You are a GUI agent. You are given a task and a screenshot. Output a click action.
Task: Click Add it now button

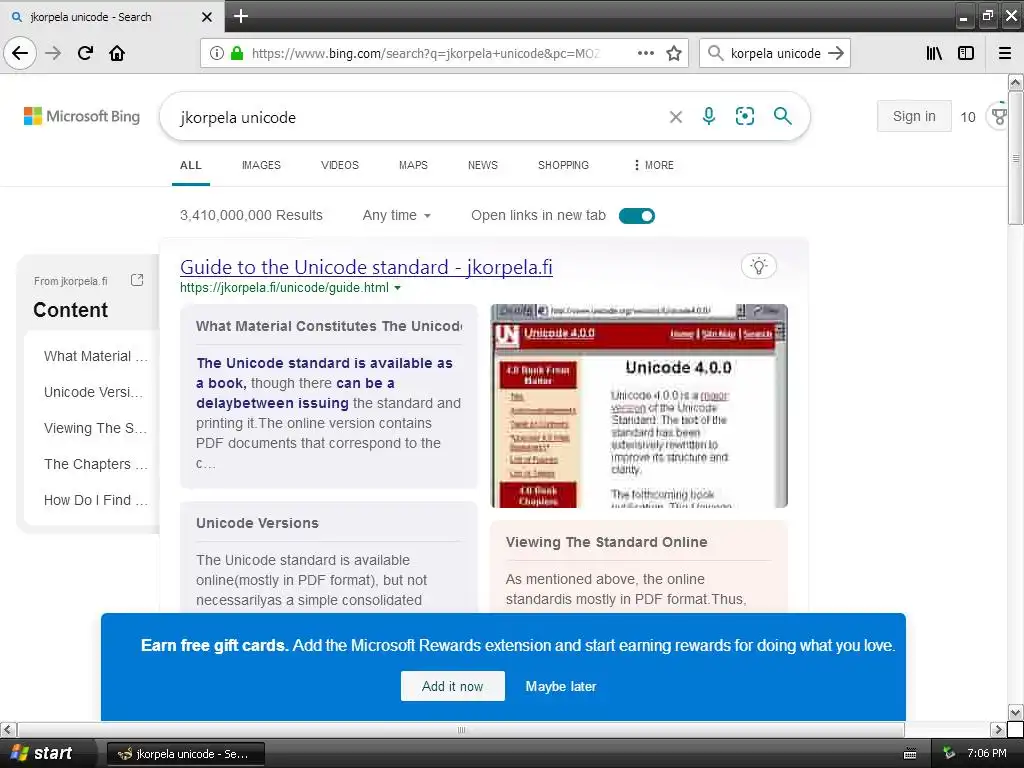[x=453, y=686]
